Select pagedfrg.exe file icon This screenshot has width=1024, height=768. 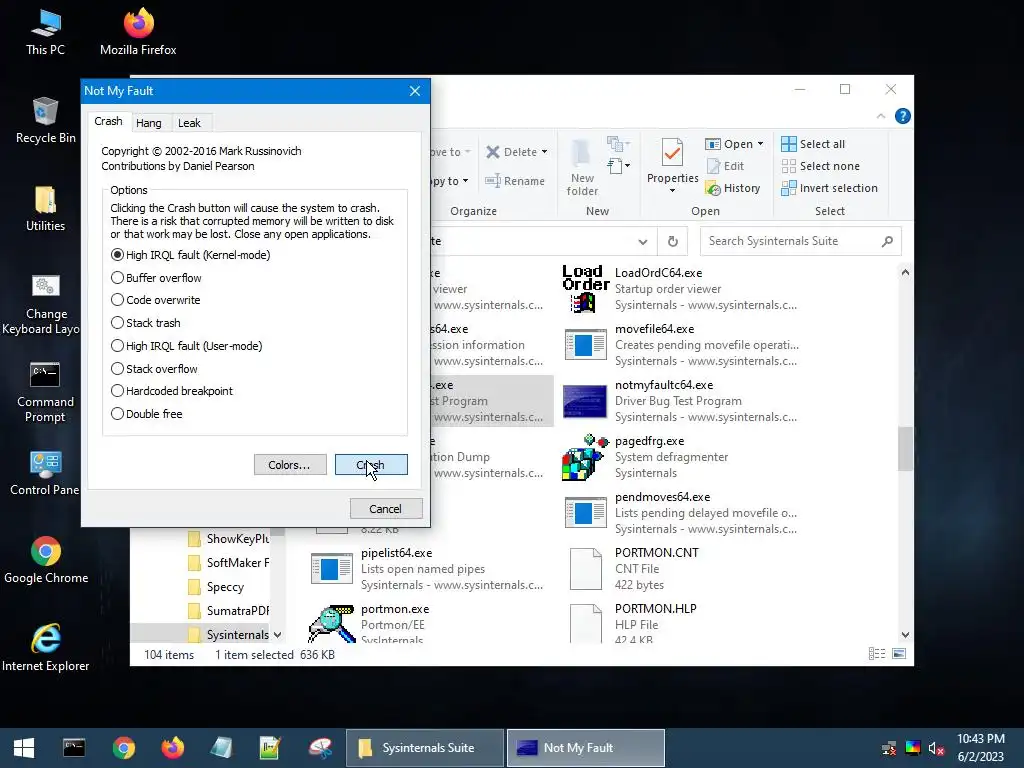584,457
